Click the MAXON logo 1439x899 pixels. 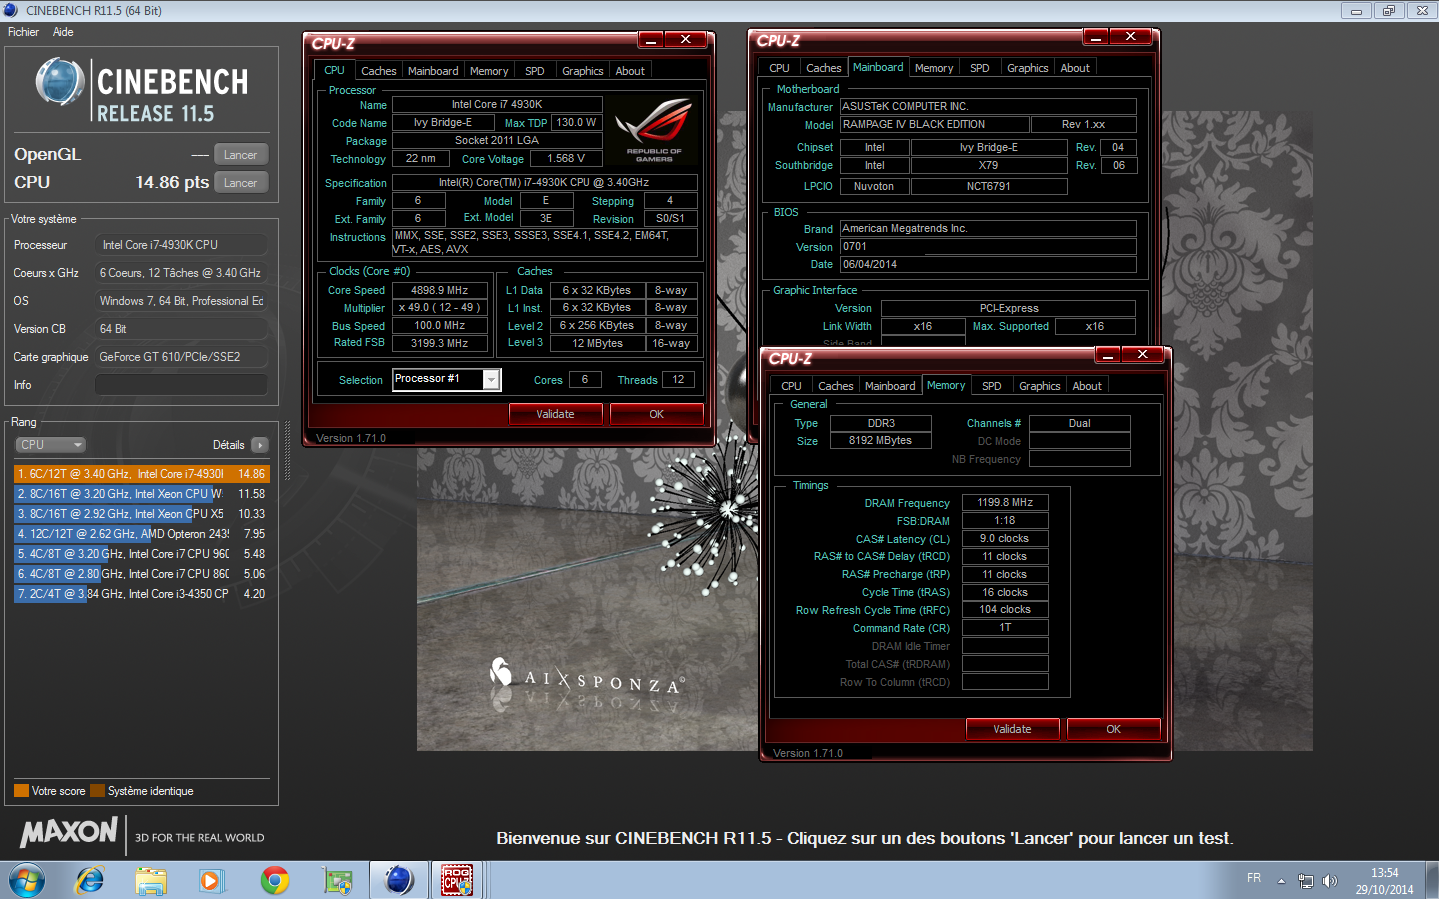69,832
